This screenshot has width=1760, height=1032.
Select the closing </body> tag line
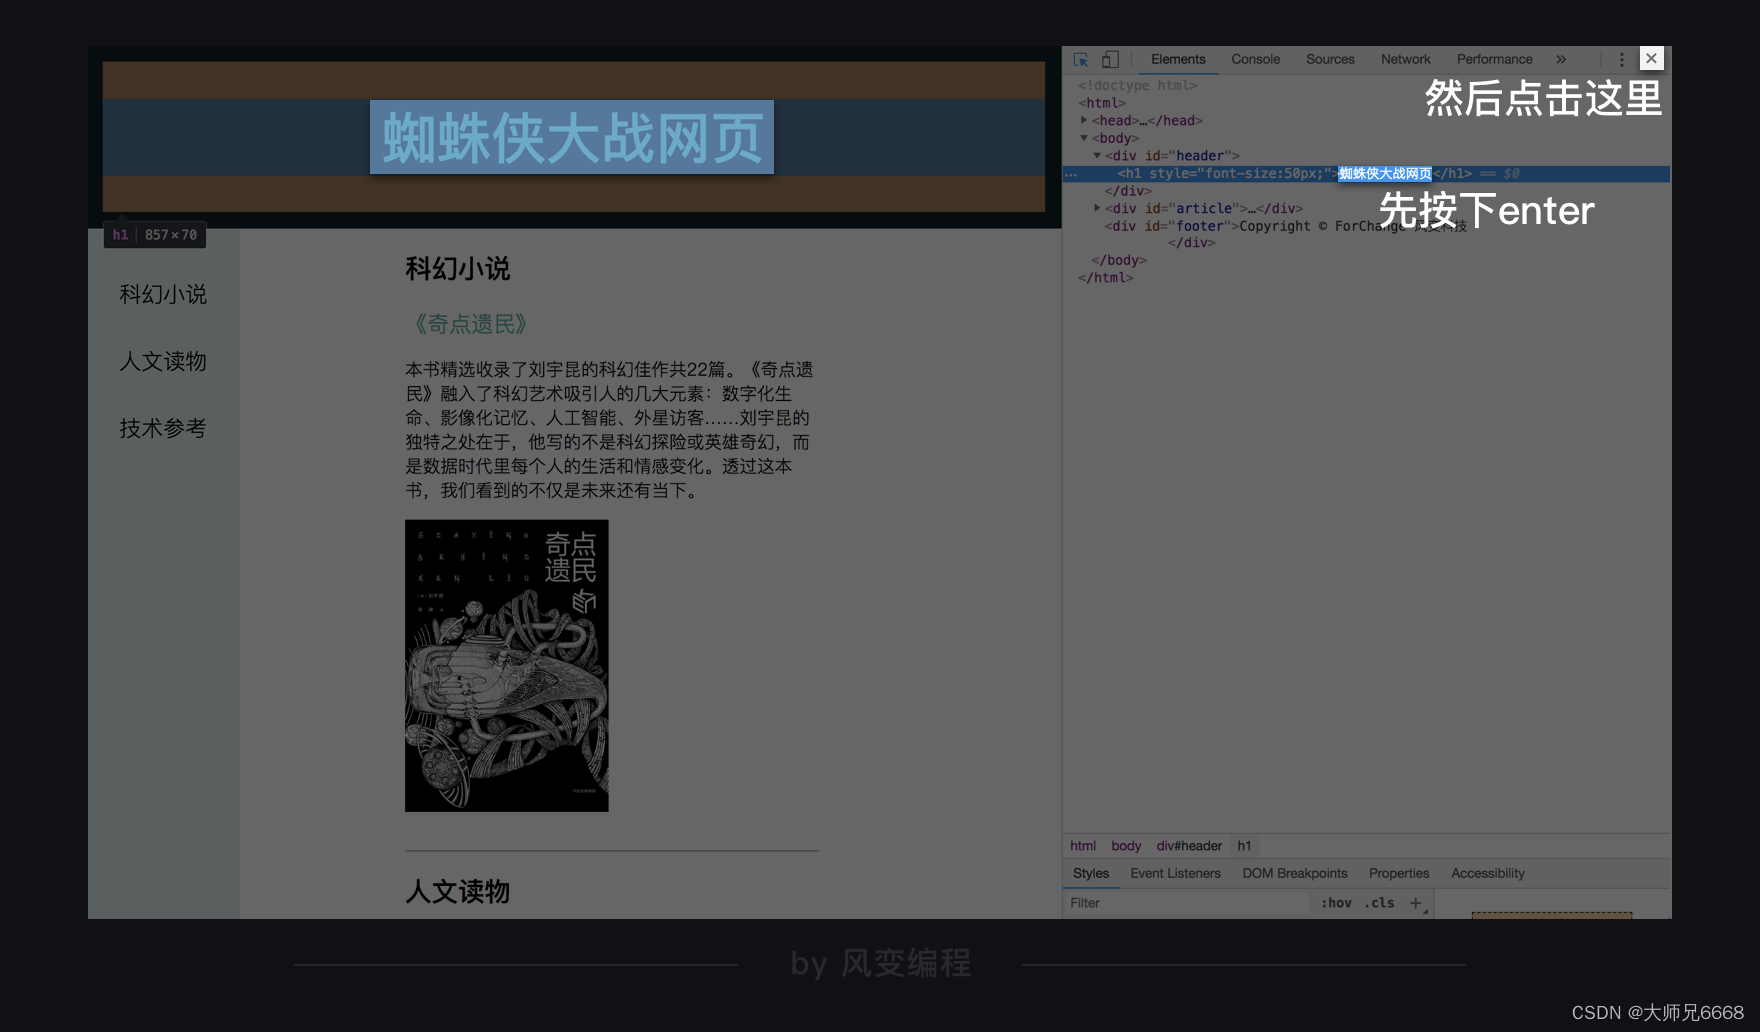(x=1118, y=260)
